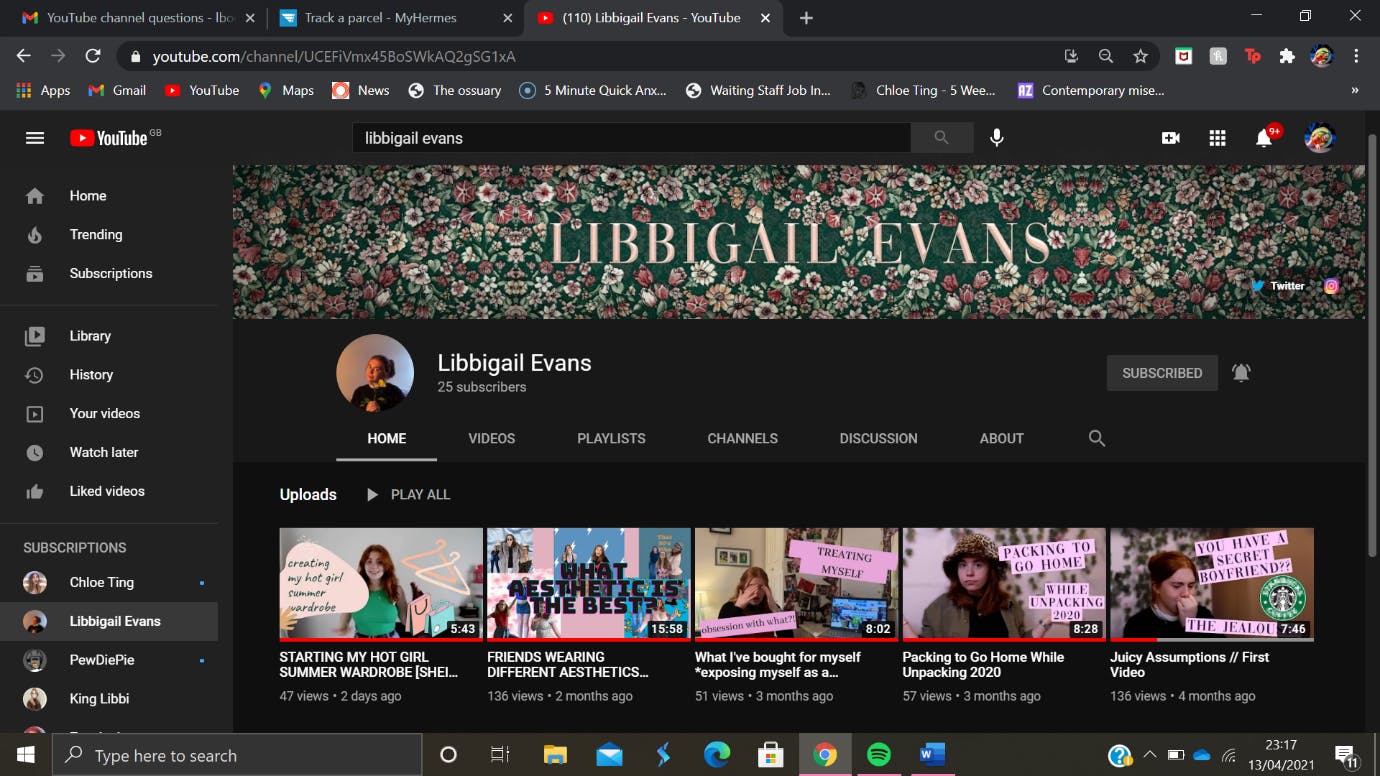Switch to the VIDEOS tab
The height and width of the screenshot is (776, 1380).
tap(491, 438)
